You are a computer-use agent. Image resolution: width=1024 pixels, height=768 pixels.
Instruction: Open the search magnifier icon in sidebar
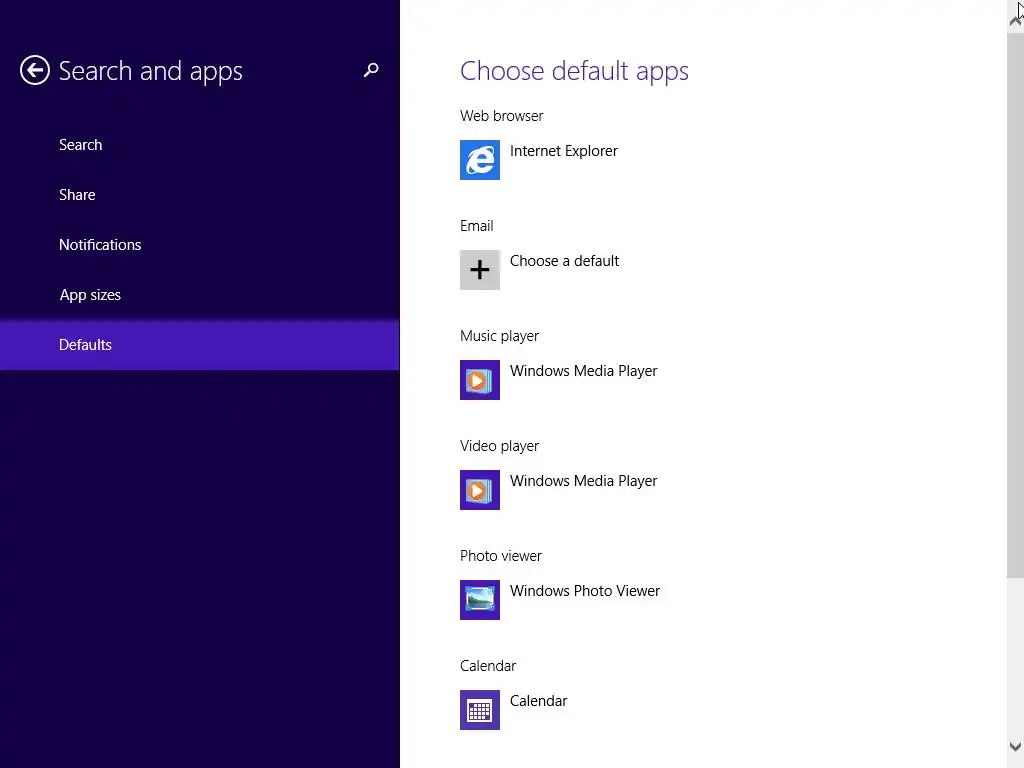pyautogui.click(x=371, y=70)
